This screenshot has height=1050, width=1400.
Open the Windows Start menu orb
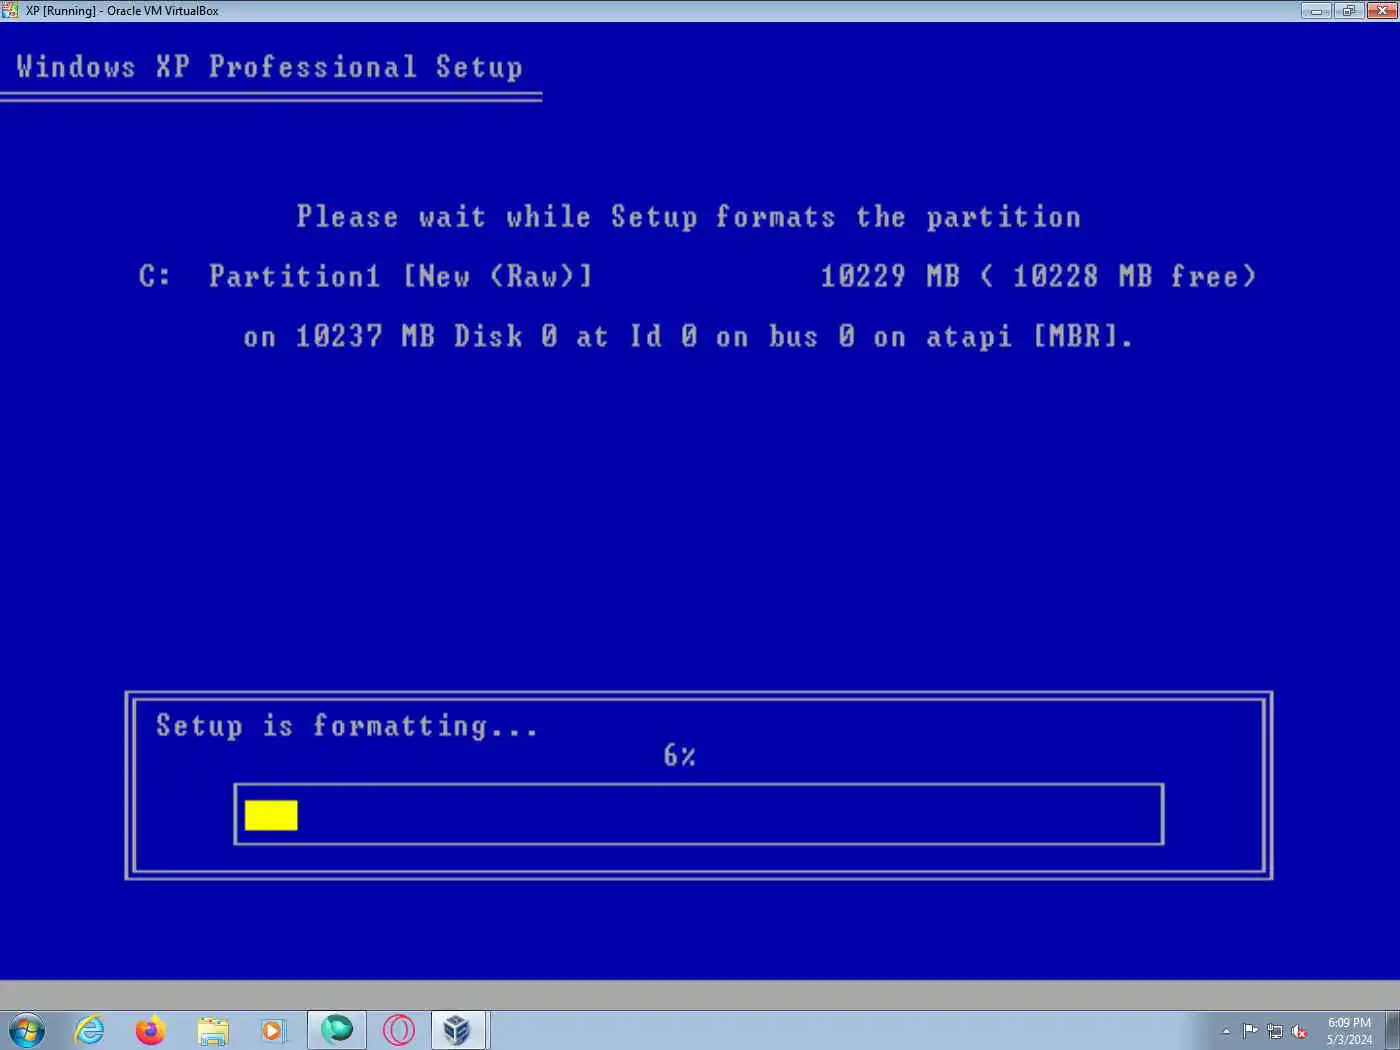[x=27, y=1030]
